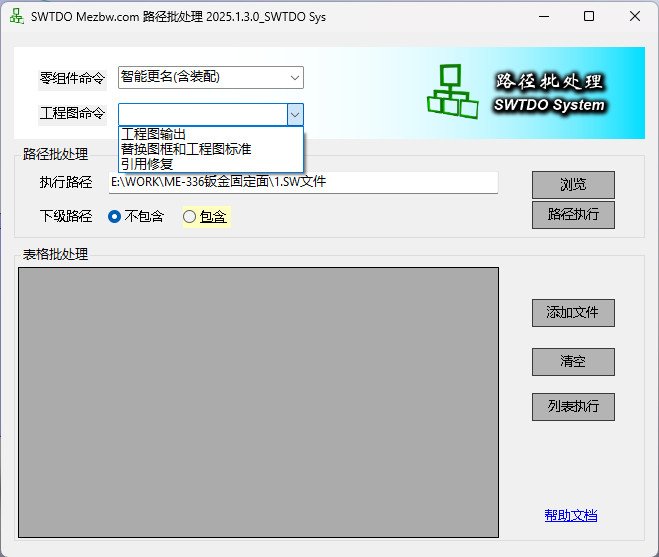Click the 执行路径 text field
Image resolution: width=659 pixels, height=557 pixels.
coord(302,183)
